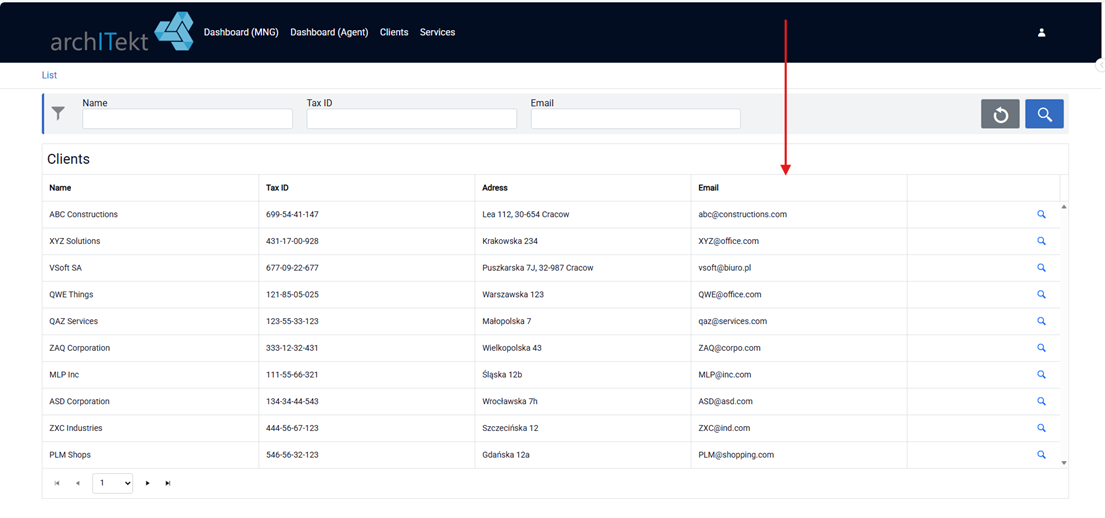The width and height of the screenshot is (1105, 518).
Task: Open the Services menu
Action: [438, 32]
